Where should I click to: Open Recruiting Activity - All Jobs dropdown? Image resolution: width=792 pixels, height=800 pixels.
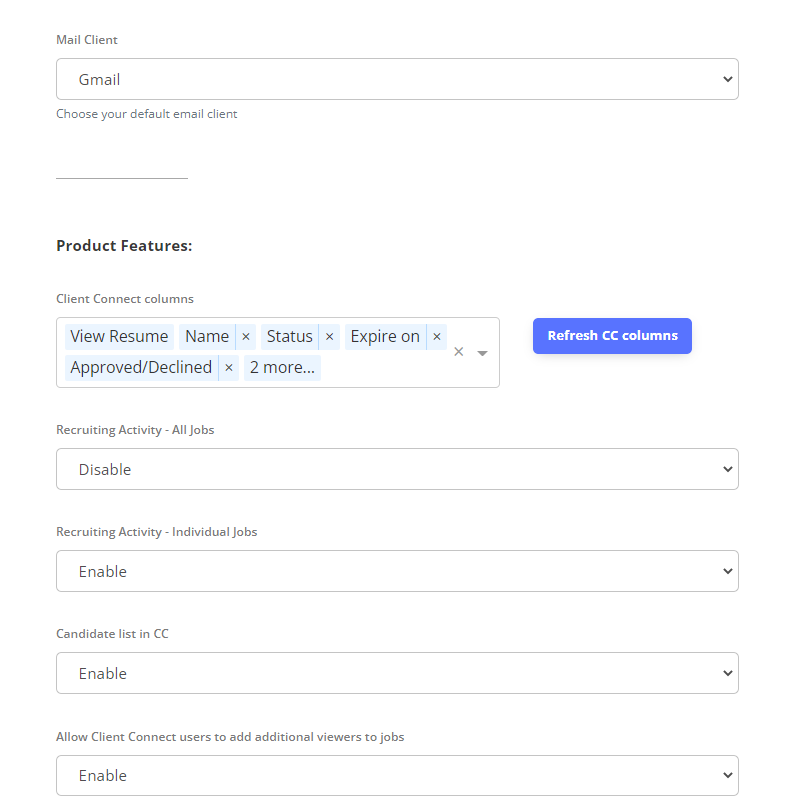(398, 469)
